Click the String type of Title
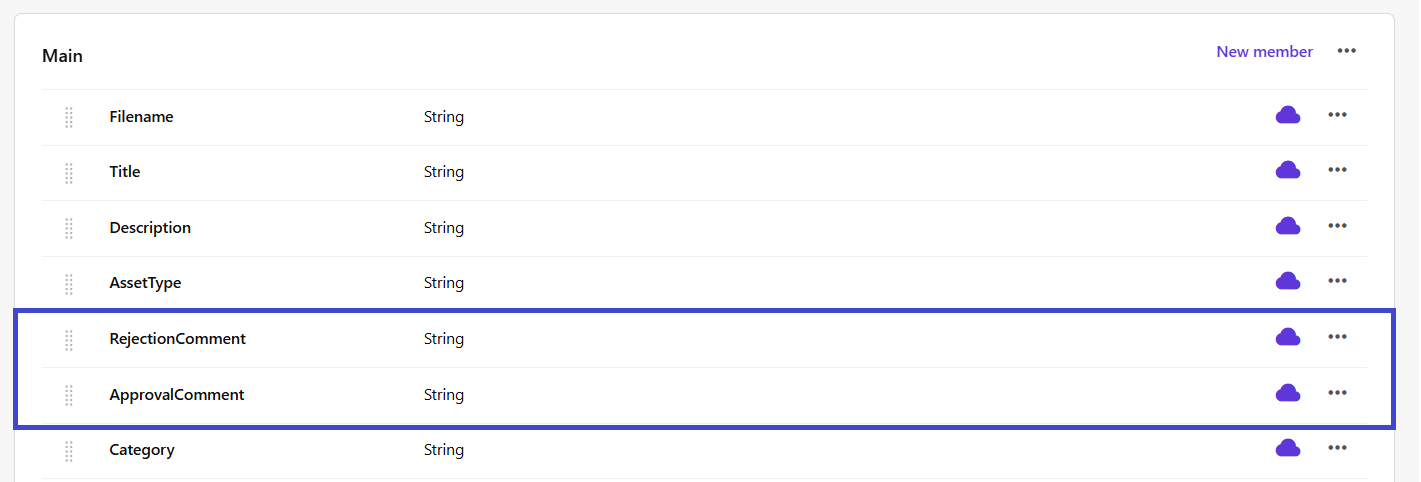 (443, 172)
